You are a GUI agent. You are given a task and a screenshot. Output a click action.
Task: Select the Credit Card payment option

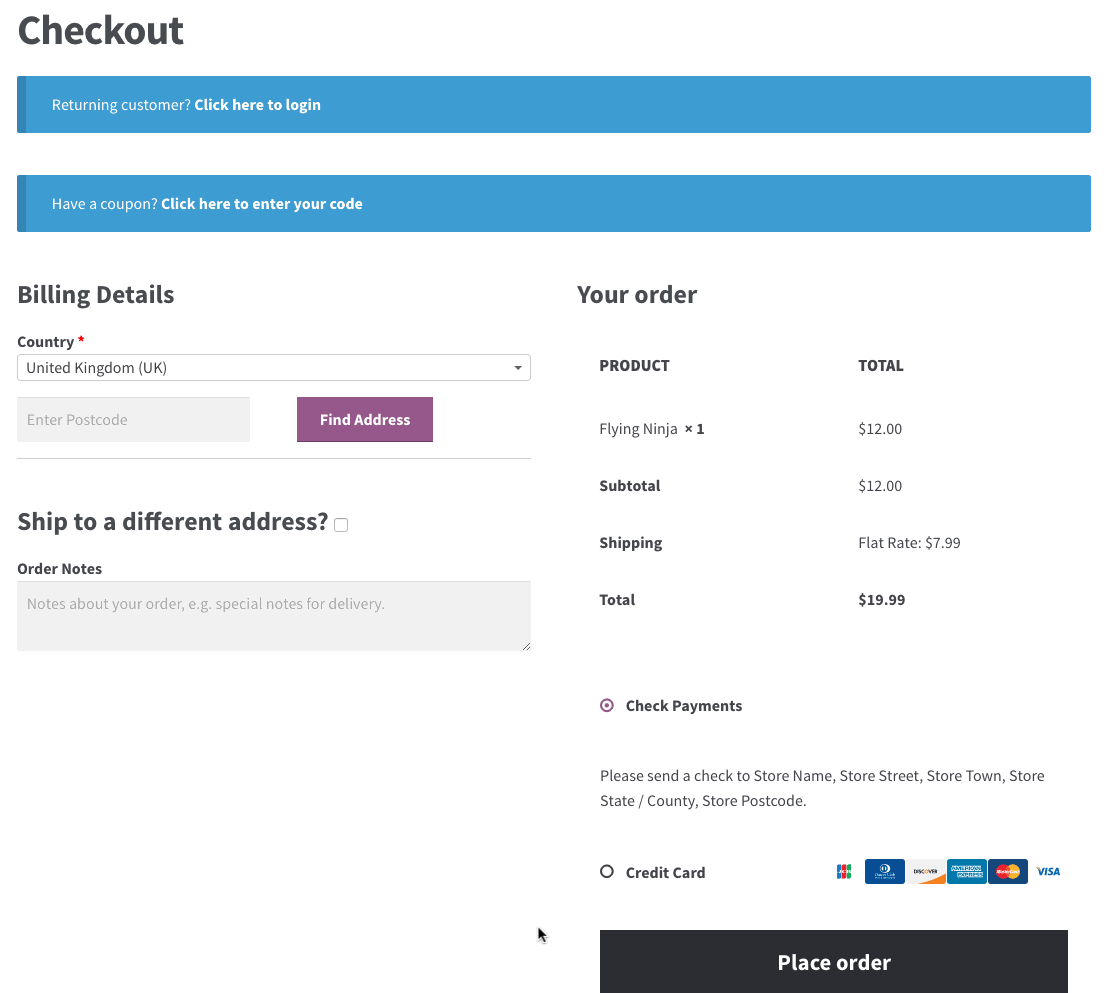click(606, 871)
